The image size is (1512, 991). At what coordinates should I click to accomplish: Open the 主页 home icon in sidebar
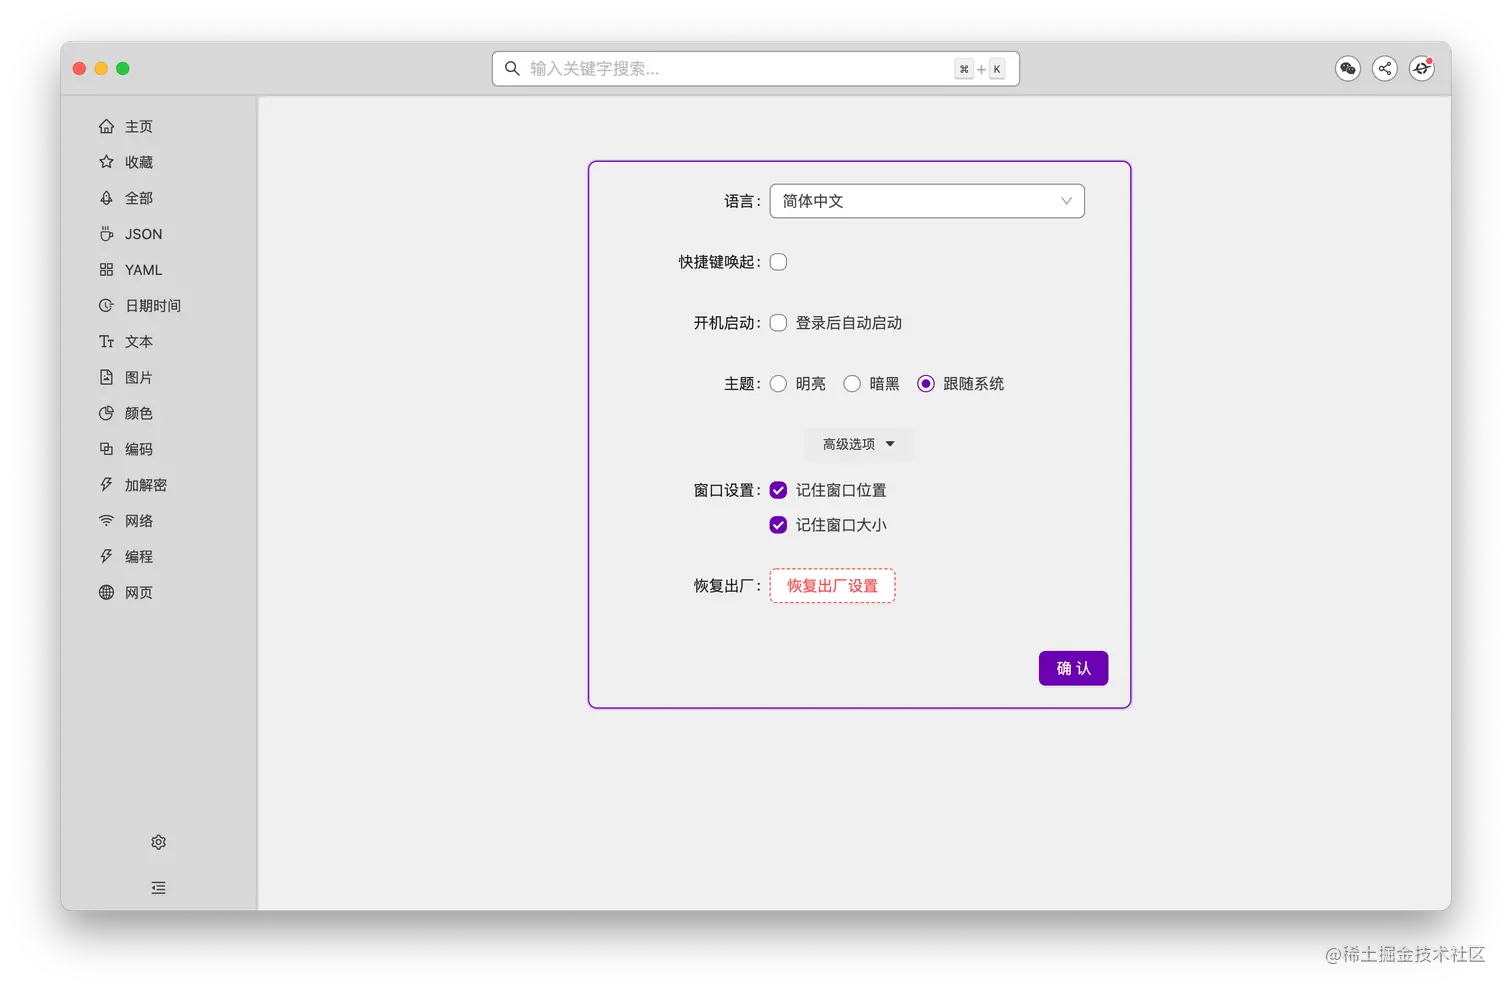[x=106, y=127]
